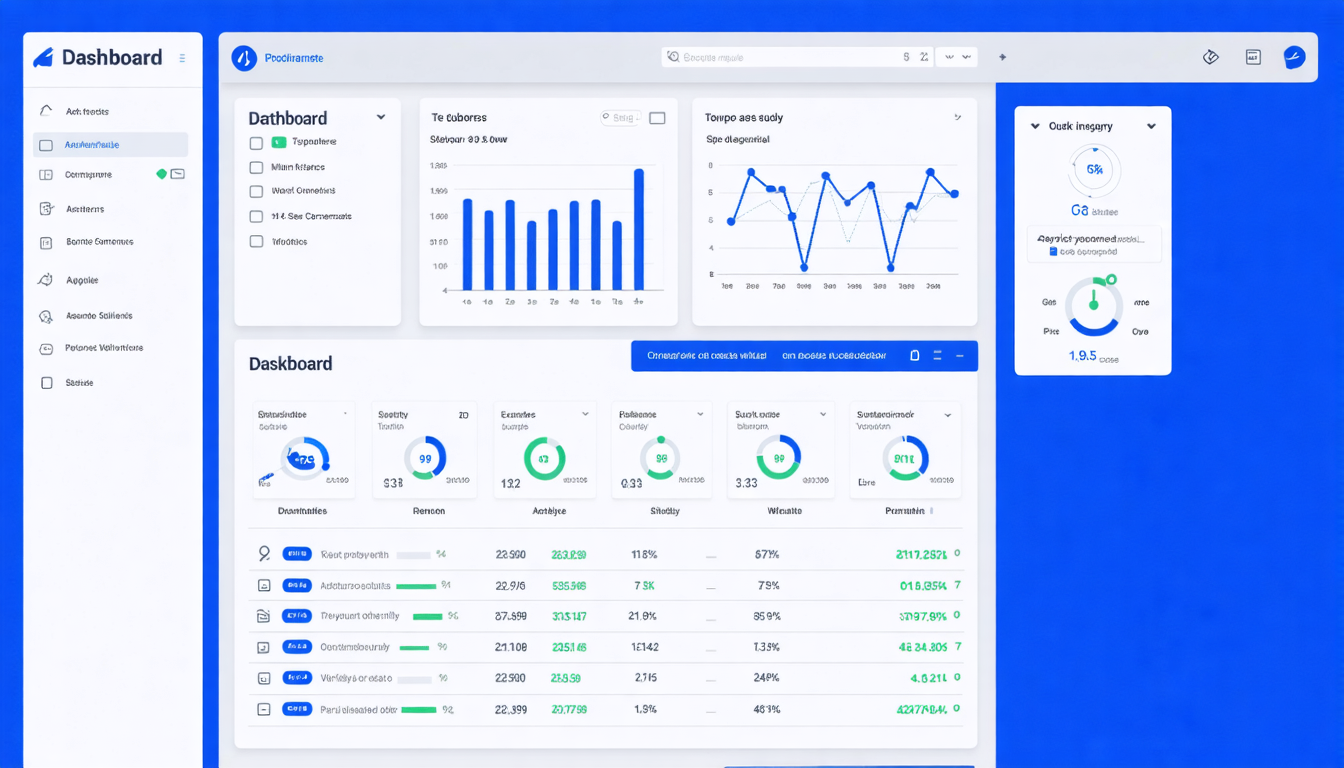1344x768 pixels.
Task: Toggle the square checkbox in the 24% table row
Action: point(264,678)
